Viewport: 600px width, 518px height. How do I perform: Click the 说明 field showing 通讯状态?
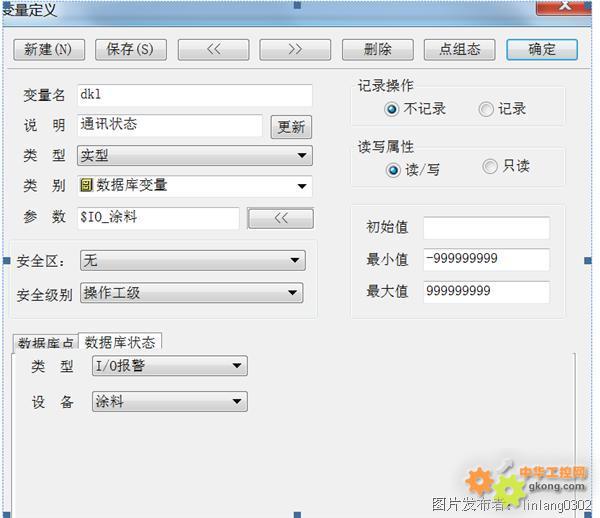click(170, 125)
